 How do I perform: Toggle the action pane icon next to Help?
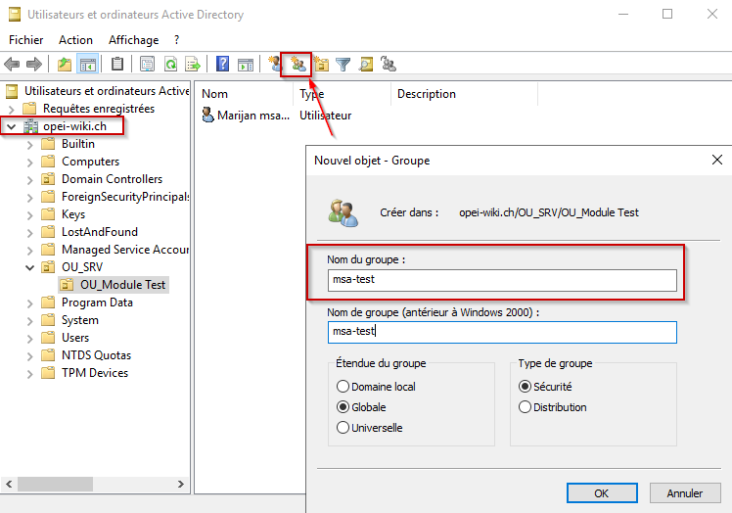[x=245, y=64]
